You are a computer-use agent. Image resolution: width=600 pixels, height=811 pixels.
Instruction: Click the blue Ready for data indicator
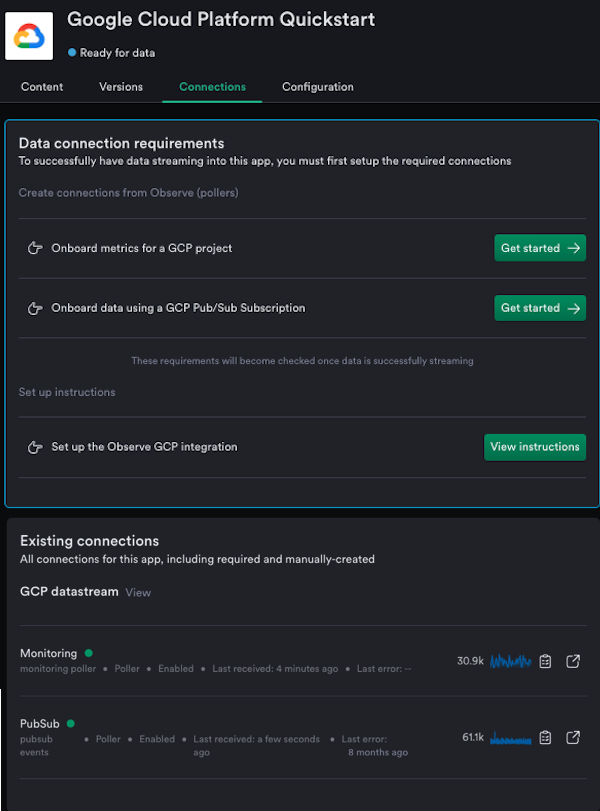point(72,52)
